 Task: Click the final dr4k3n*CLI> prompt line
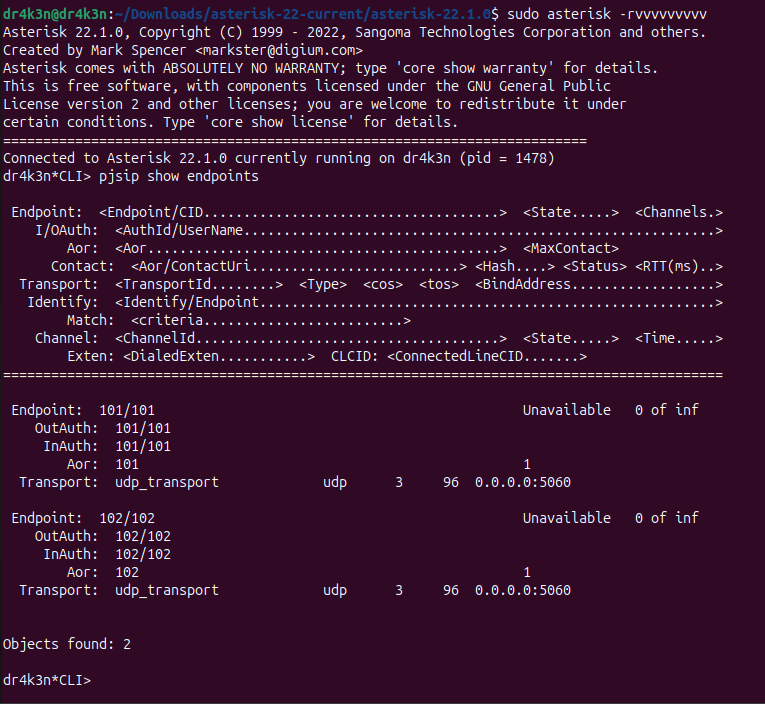tap(47, 680)
